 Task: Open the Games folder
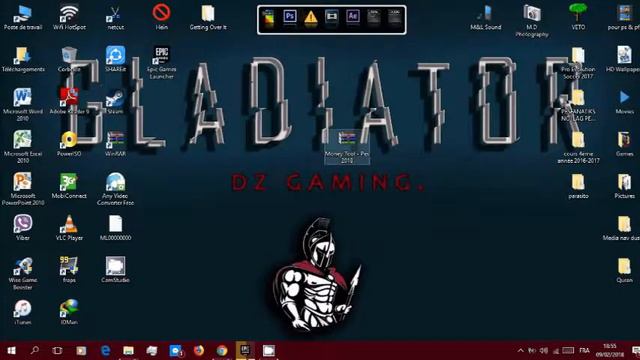624,144
